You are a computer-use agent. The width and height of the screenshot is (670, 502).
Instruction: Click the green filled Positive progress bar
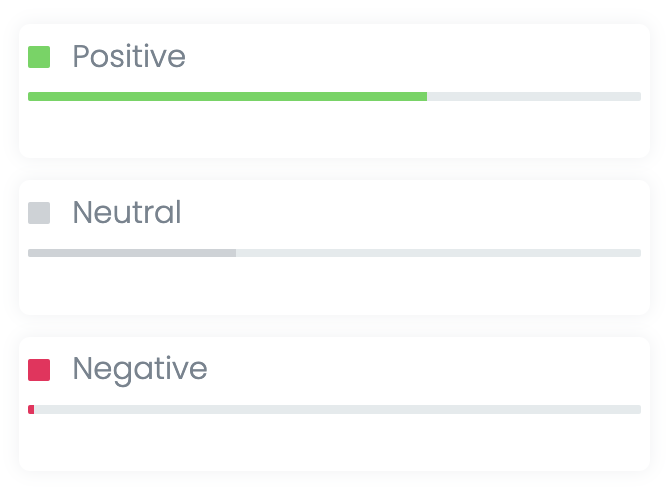(x=227, y=97)
